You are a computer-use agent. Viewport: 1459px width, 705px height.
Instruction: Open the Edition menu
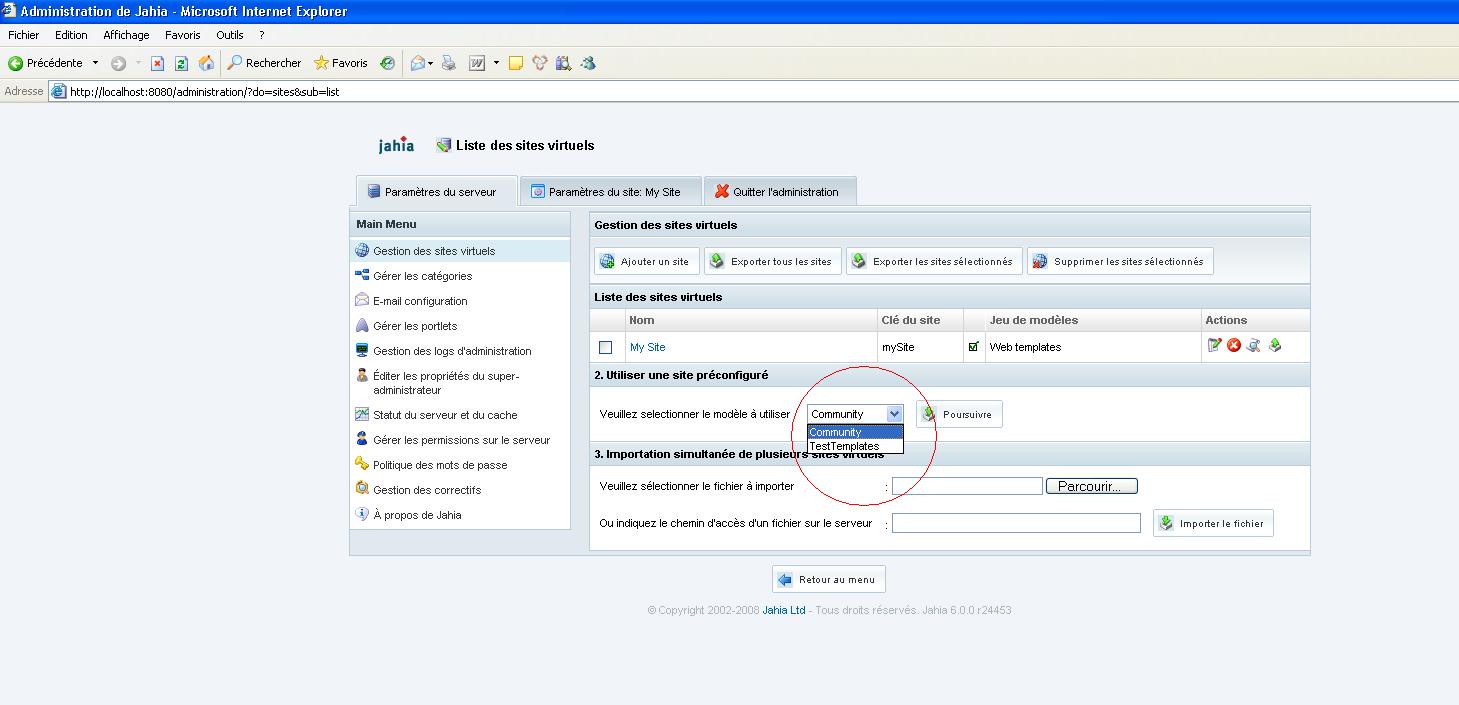click(71, 35)
